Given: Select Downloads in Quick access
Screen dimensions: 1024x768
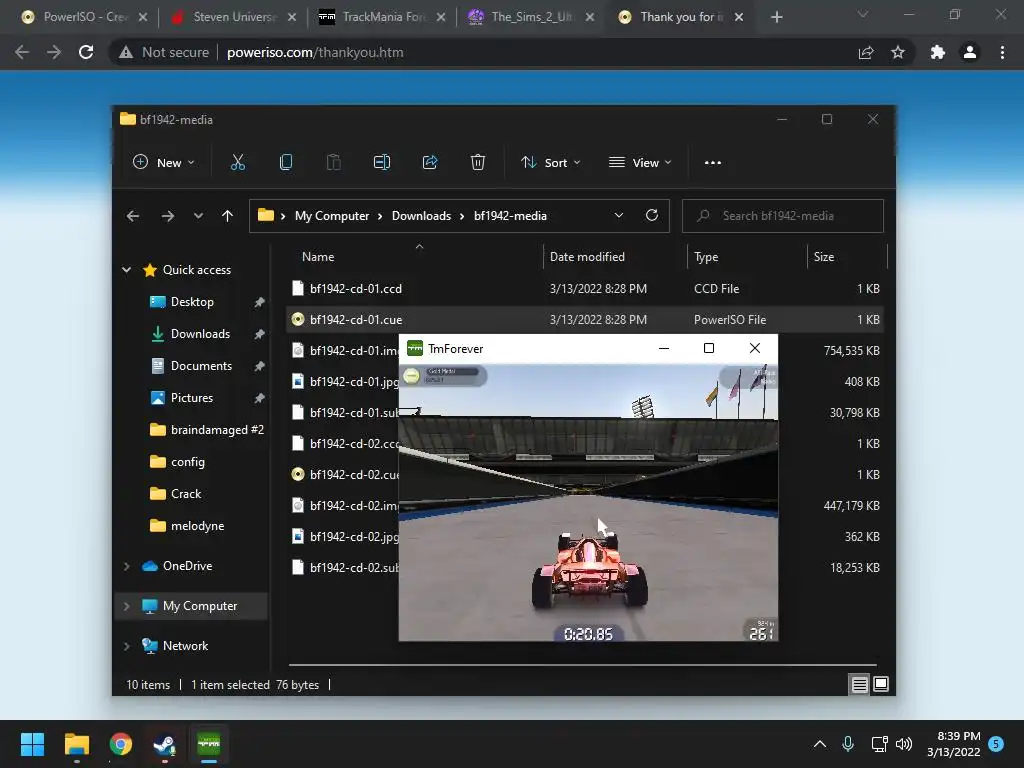Looking at the screenshot, I should (200, 334).
